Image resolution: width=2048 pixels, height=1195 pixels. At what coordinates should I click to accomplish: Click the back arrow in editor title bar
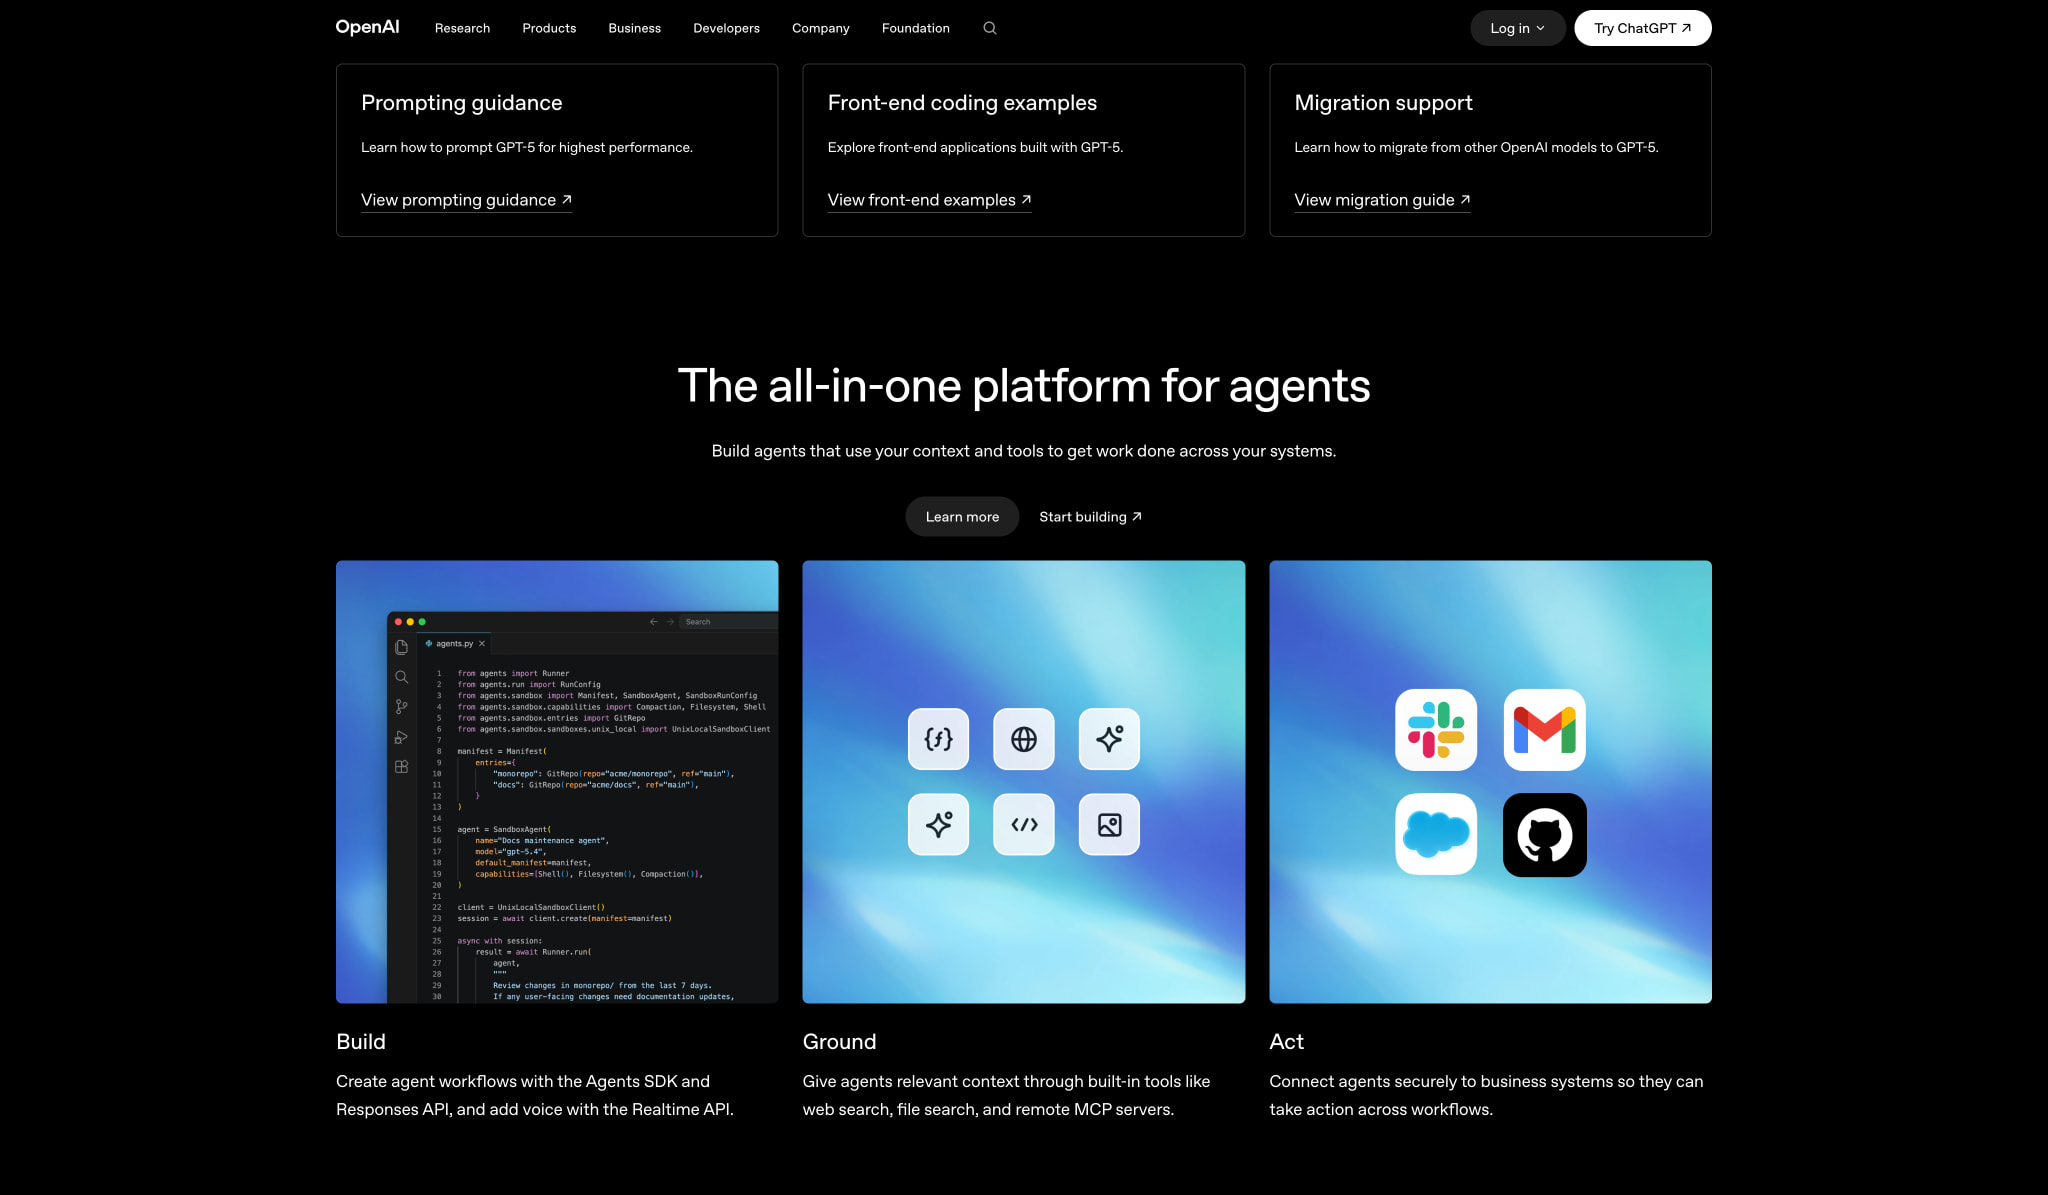pos(654,622)
